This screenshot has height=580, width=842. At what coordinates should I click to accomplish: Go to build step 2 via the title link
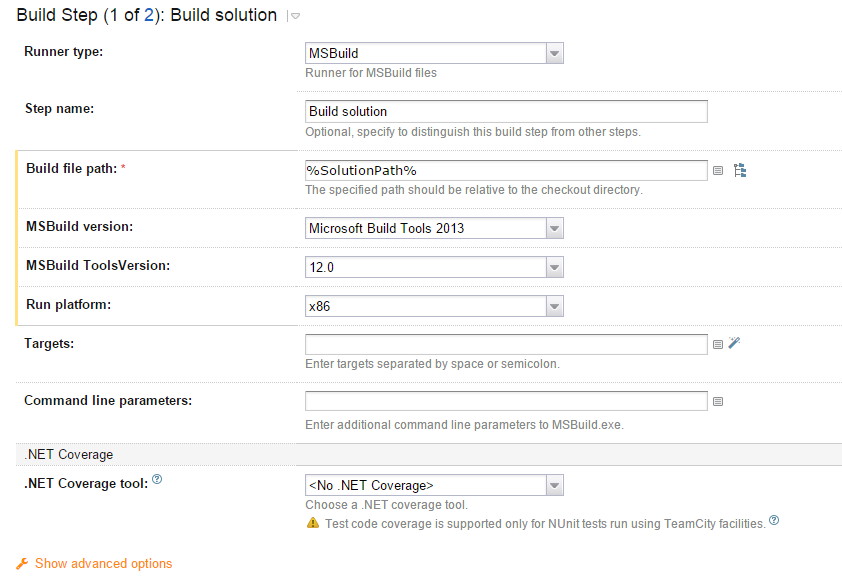(149, 15)
